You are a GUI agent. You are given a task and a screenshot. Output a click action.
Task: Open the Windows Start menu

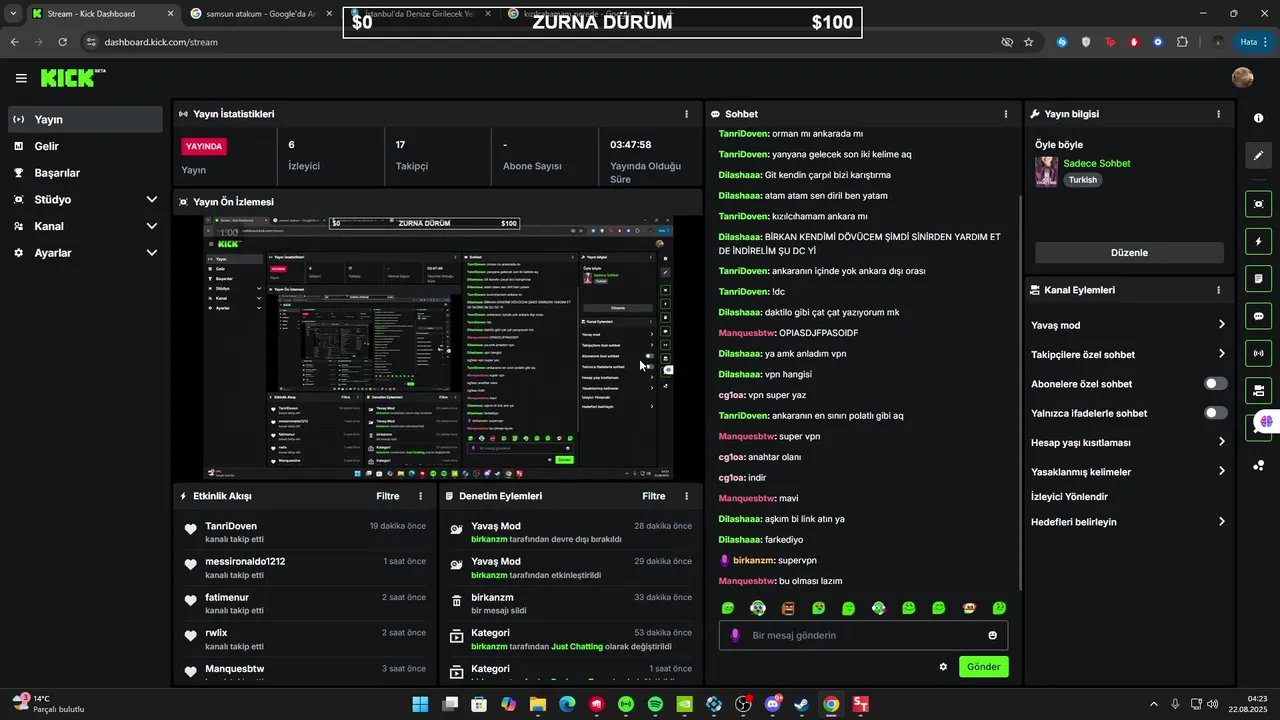point(420,704)
